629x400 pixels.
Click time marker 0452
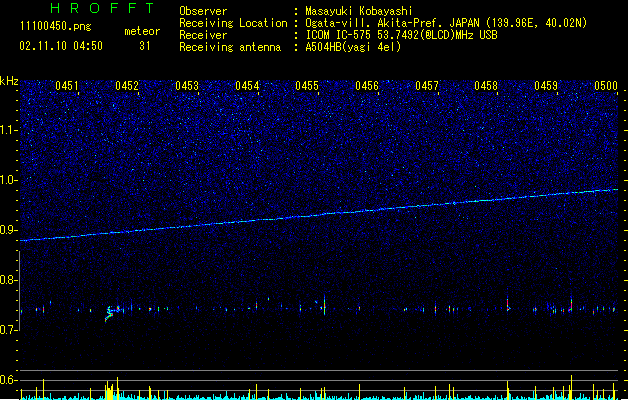click(x=127, y=86)
